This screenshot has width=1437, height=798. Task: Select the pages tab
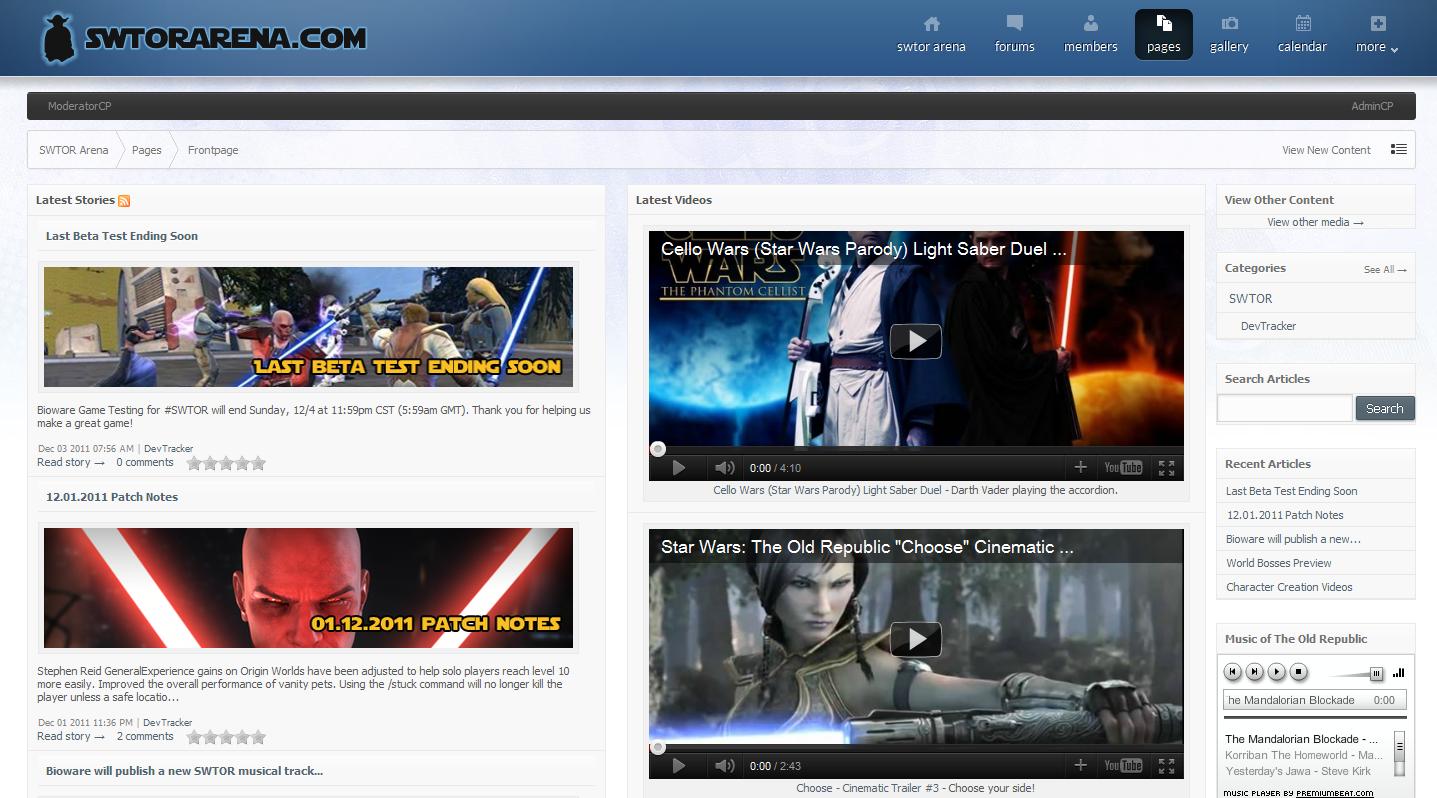(1163, 35)
